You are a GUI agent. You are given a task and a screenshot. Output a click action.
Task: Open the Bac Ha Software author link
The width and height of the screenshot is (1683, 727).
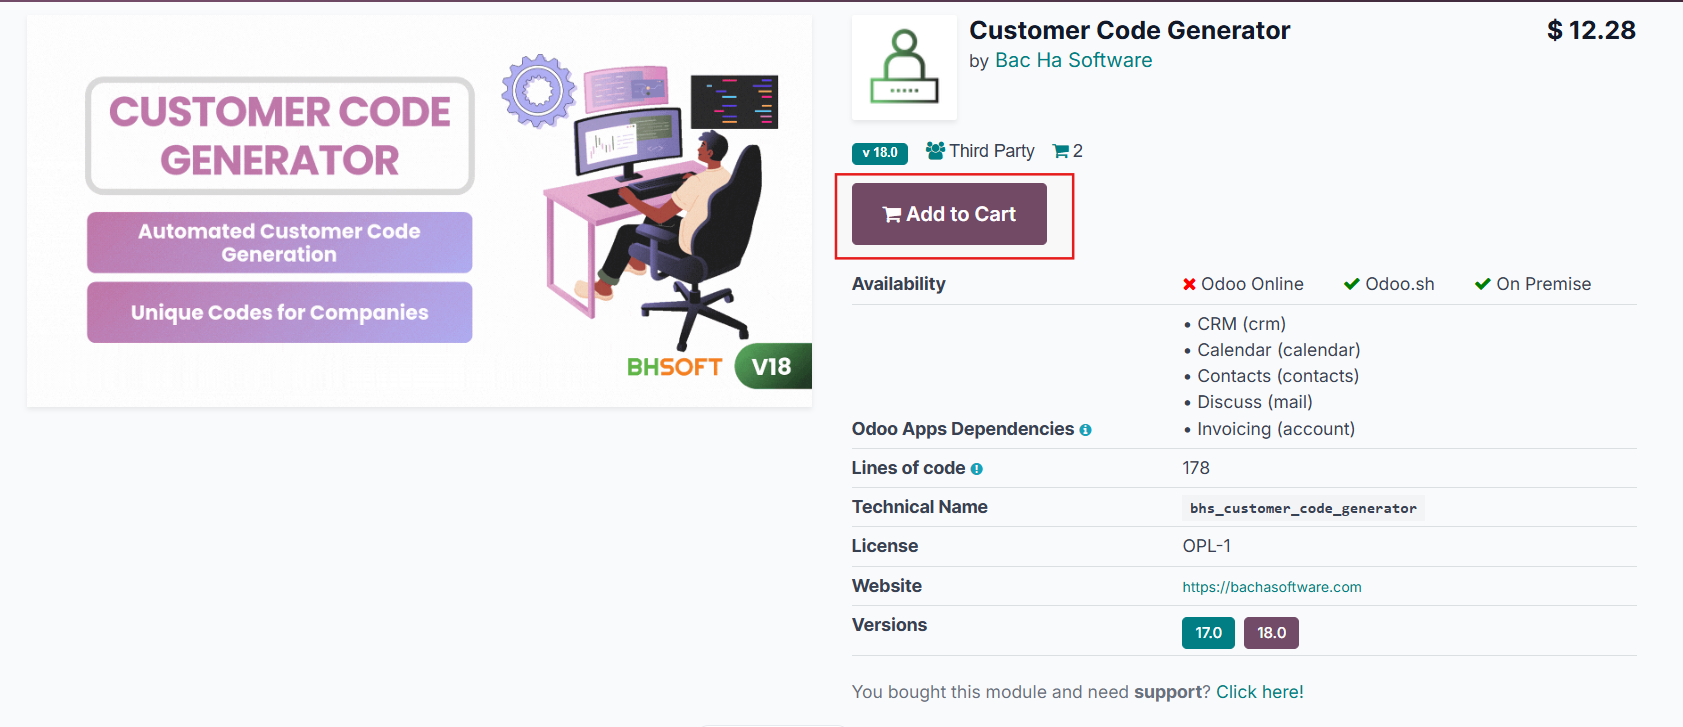click(1073, 60)
